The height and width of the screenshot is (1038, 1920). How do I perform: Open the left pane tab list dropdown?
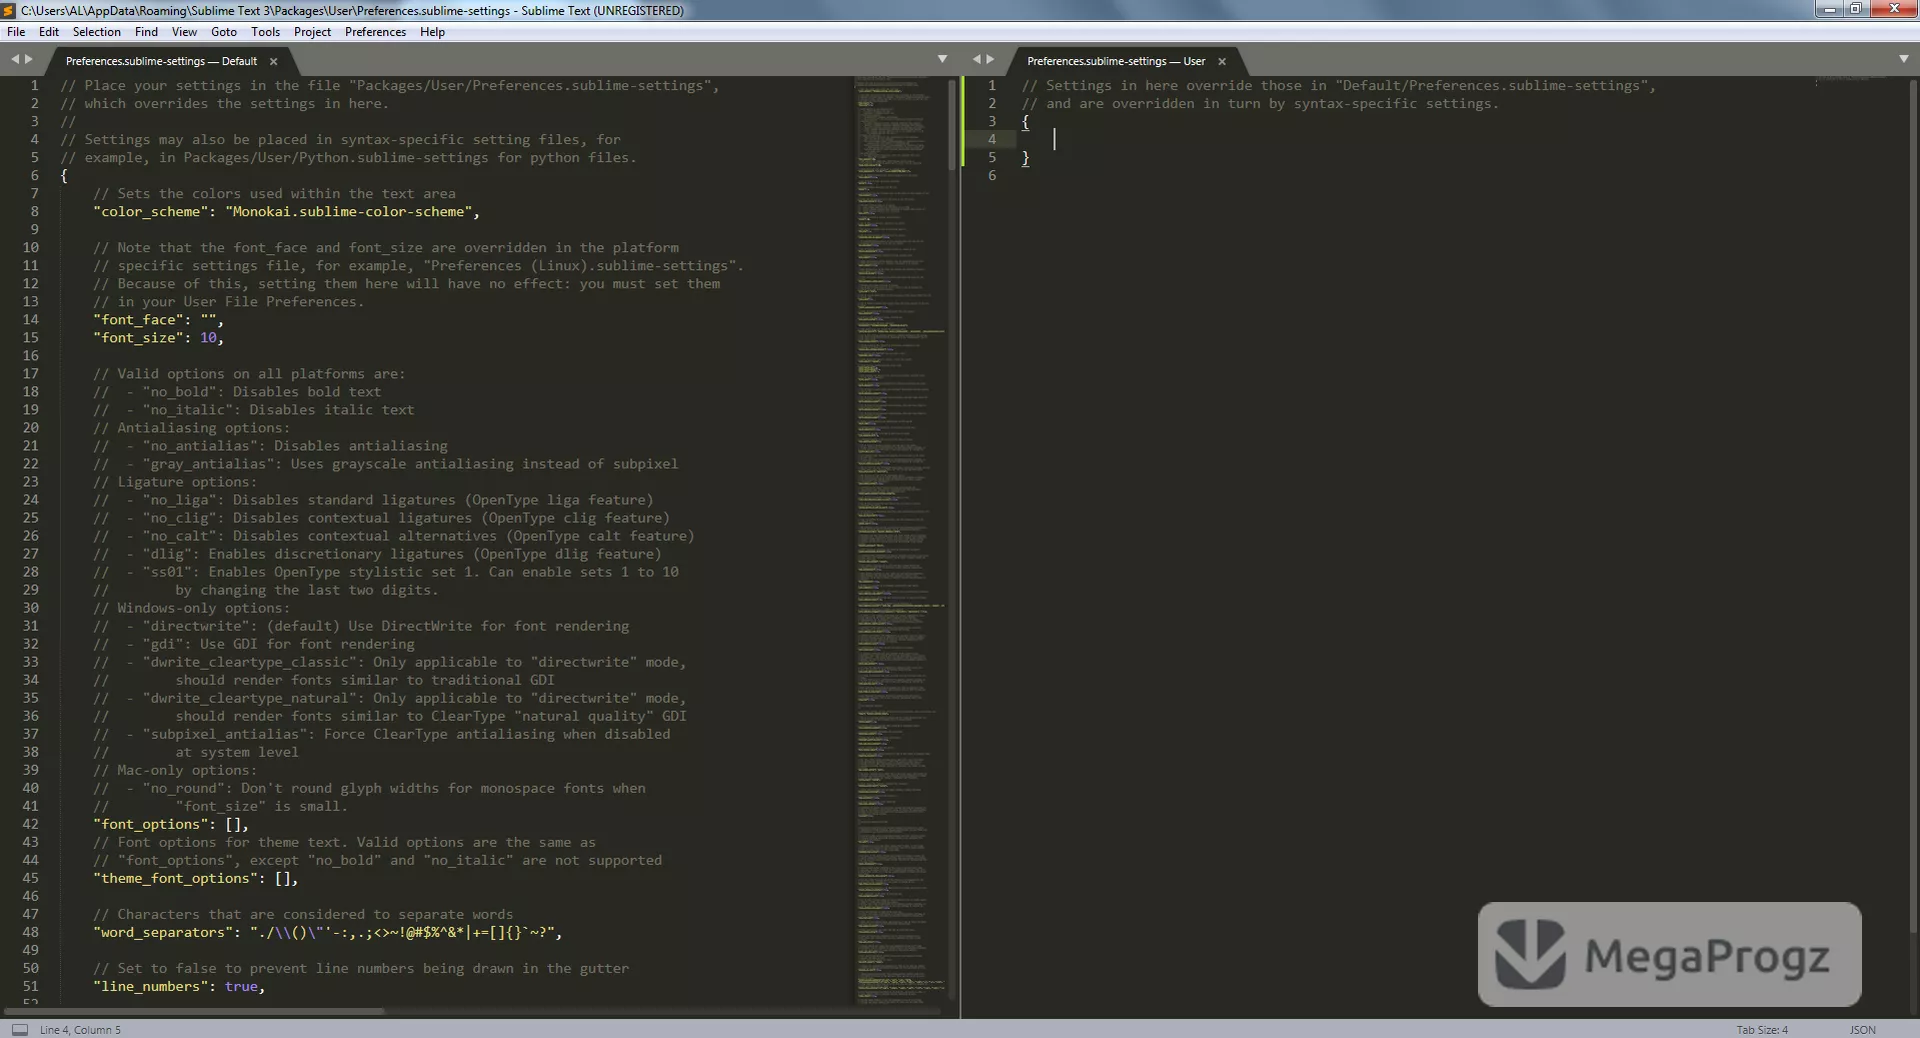[x=942, y=59]
